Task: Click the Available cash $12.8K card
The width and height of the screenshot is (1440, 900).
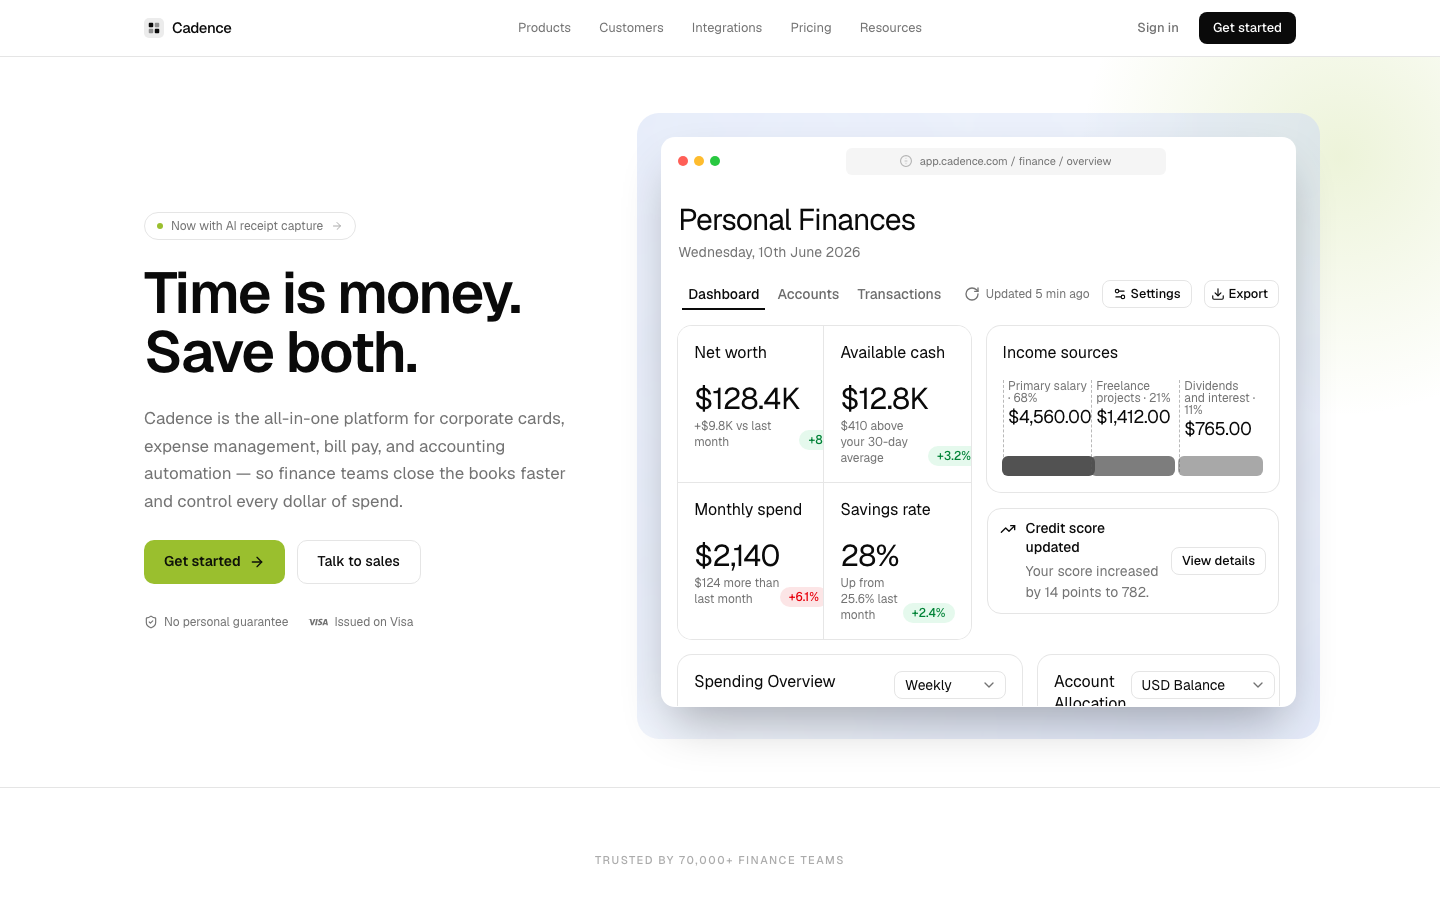Action: click(897, 404)
